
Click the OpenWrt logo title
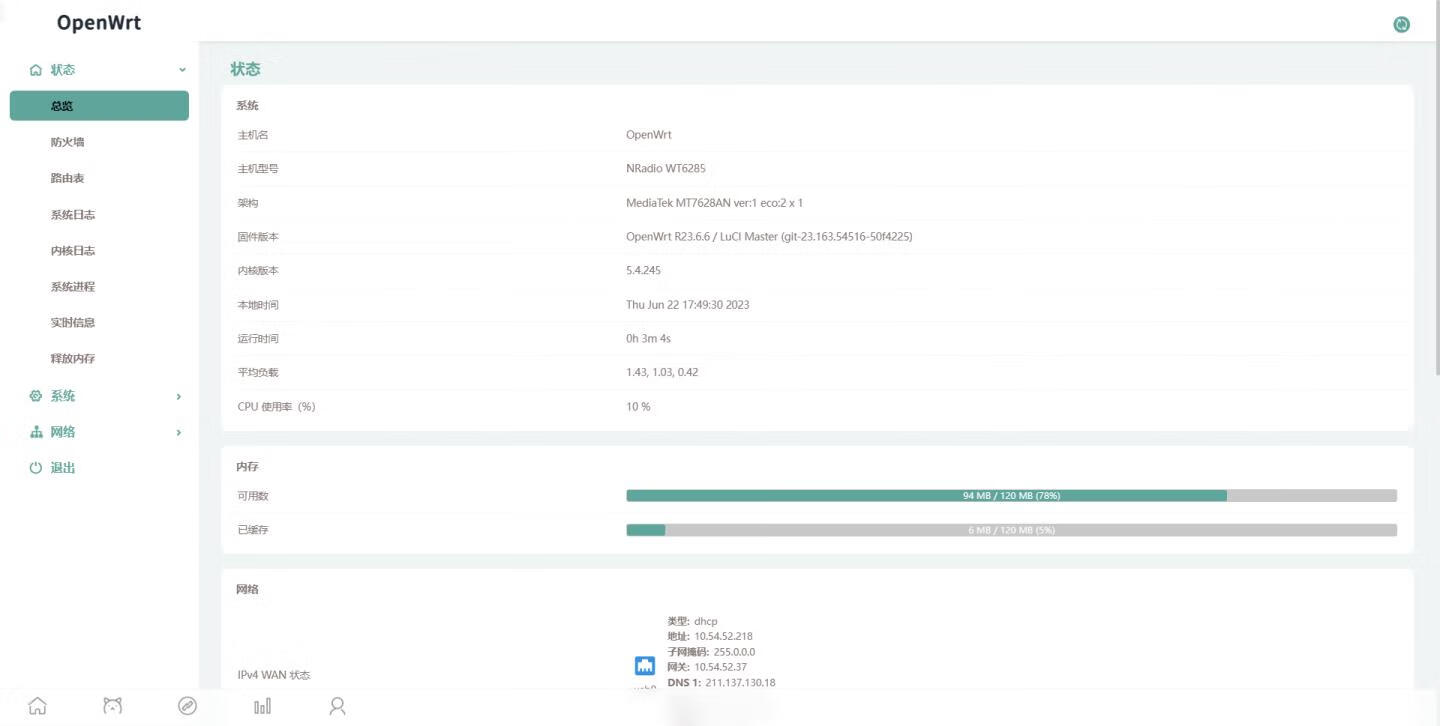click(99, 22)
